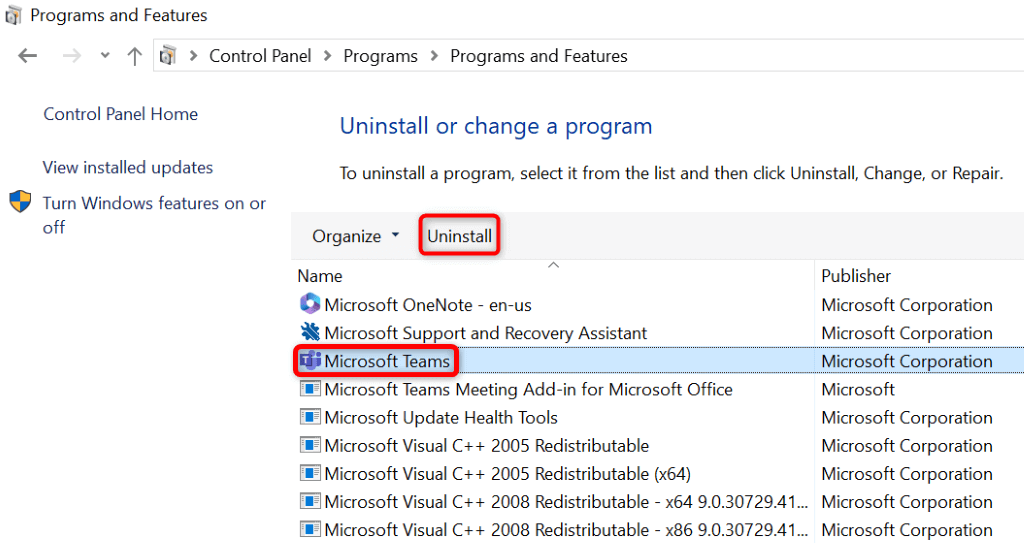This screenshot has width=1024, height=543.
Task: Click the Support and Recovery Assistant icon
Action: point(310,333)
